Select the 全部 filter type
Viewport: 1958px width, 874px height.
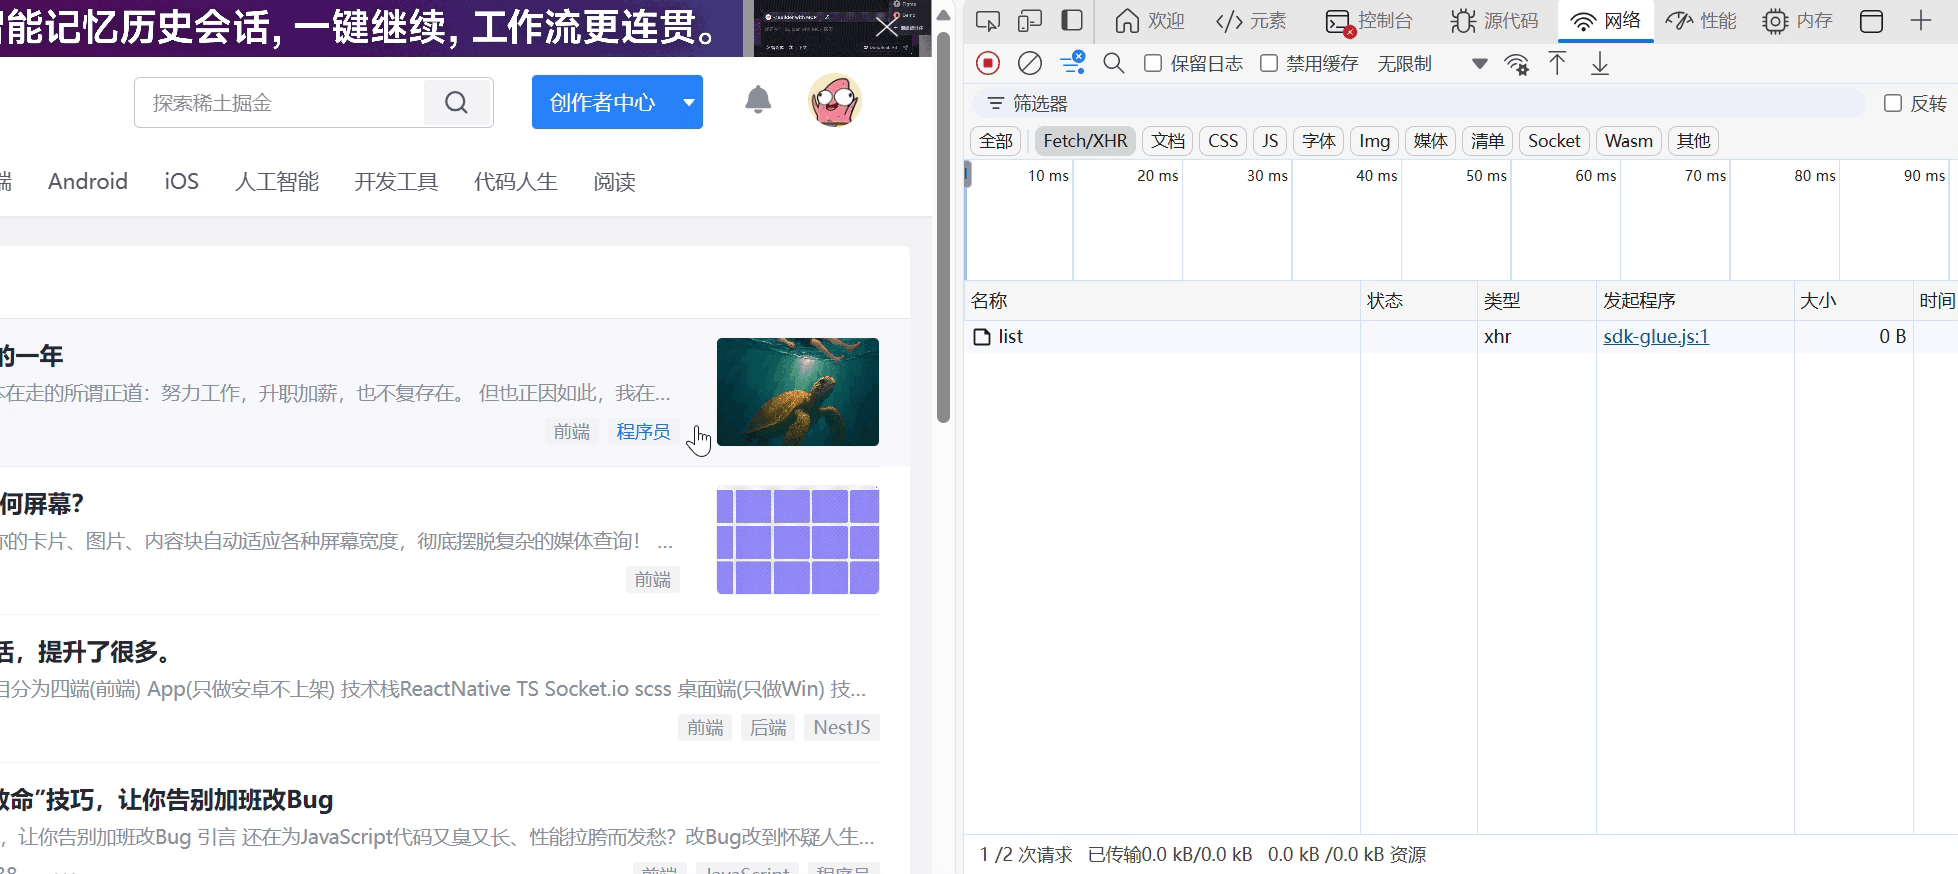pyautogui.click(x=996, y=141)
